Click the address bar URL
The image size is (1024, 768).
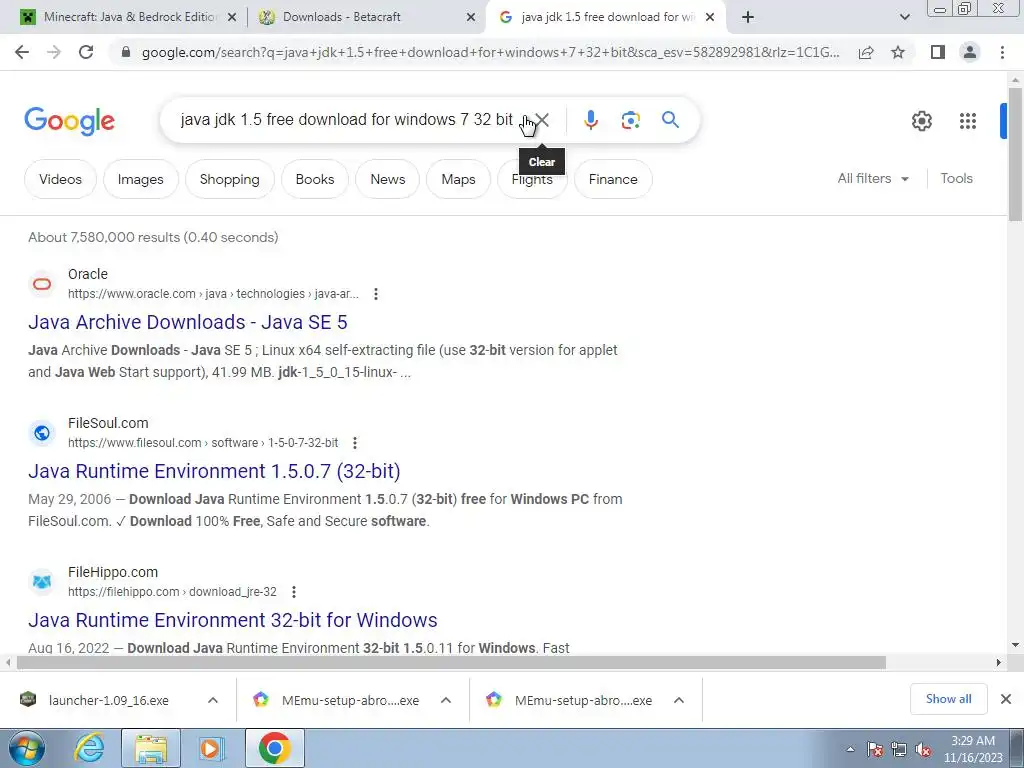pyautogui.click(x=490, y=52)
